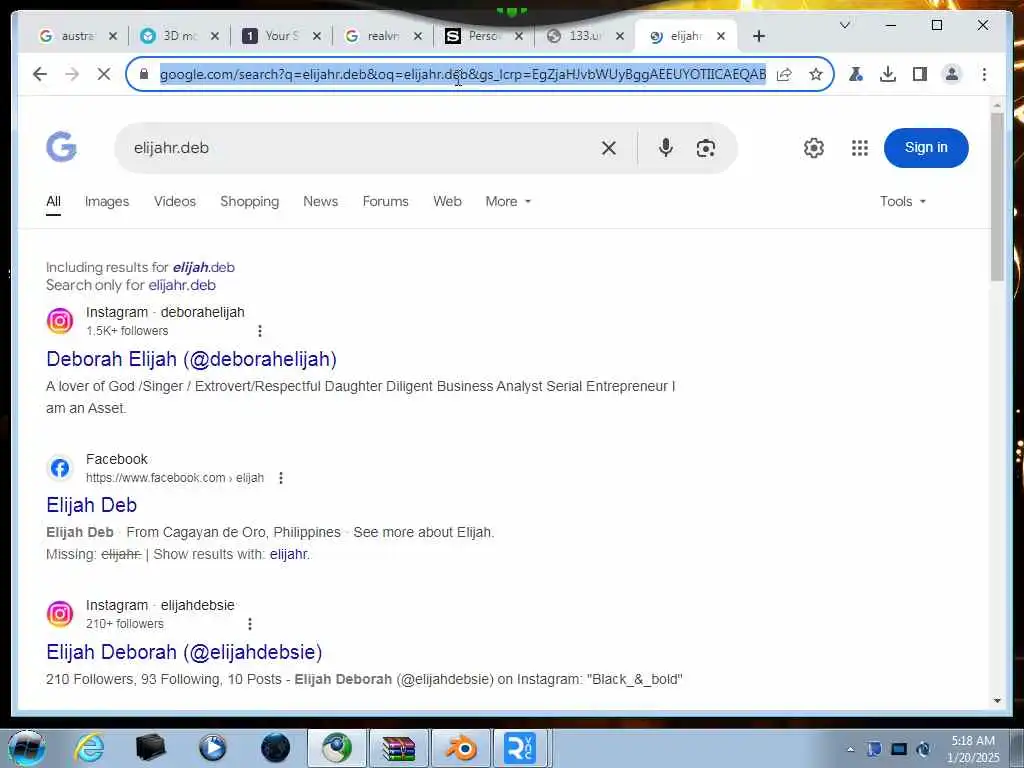Viewport: 1024px width, 768px height.
Task: Switch to the 'Perso' browser tab
Action: [484, 37]
